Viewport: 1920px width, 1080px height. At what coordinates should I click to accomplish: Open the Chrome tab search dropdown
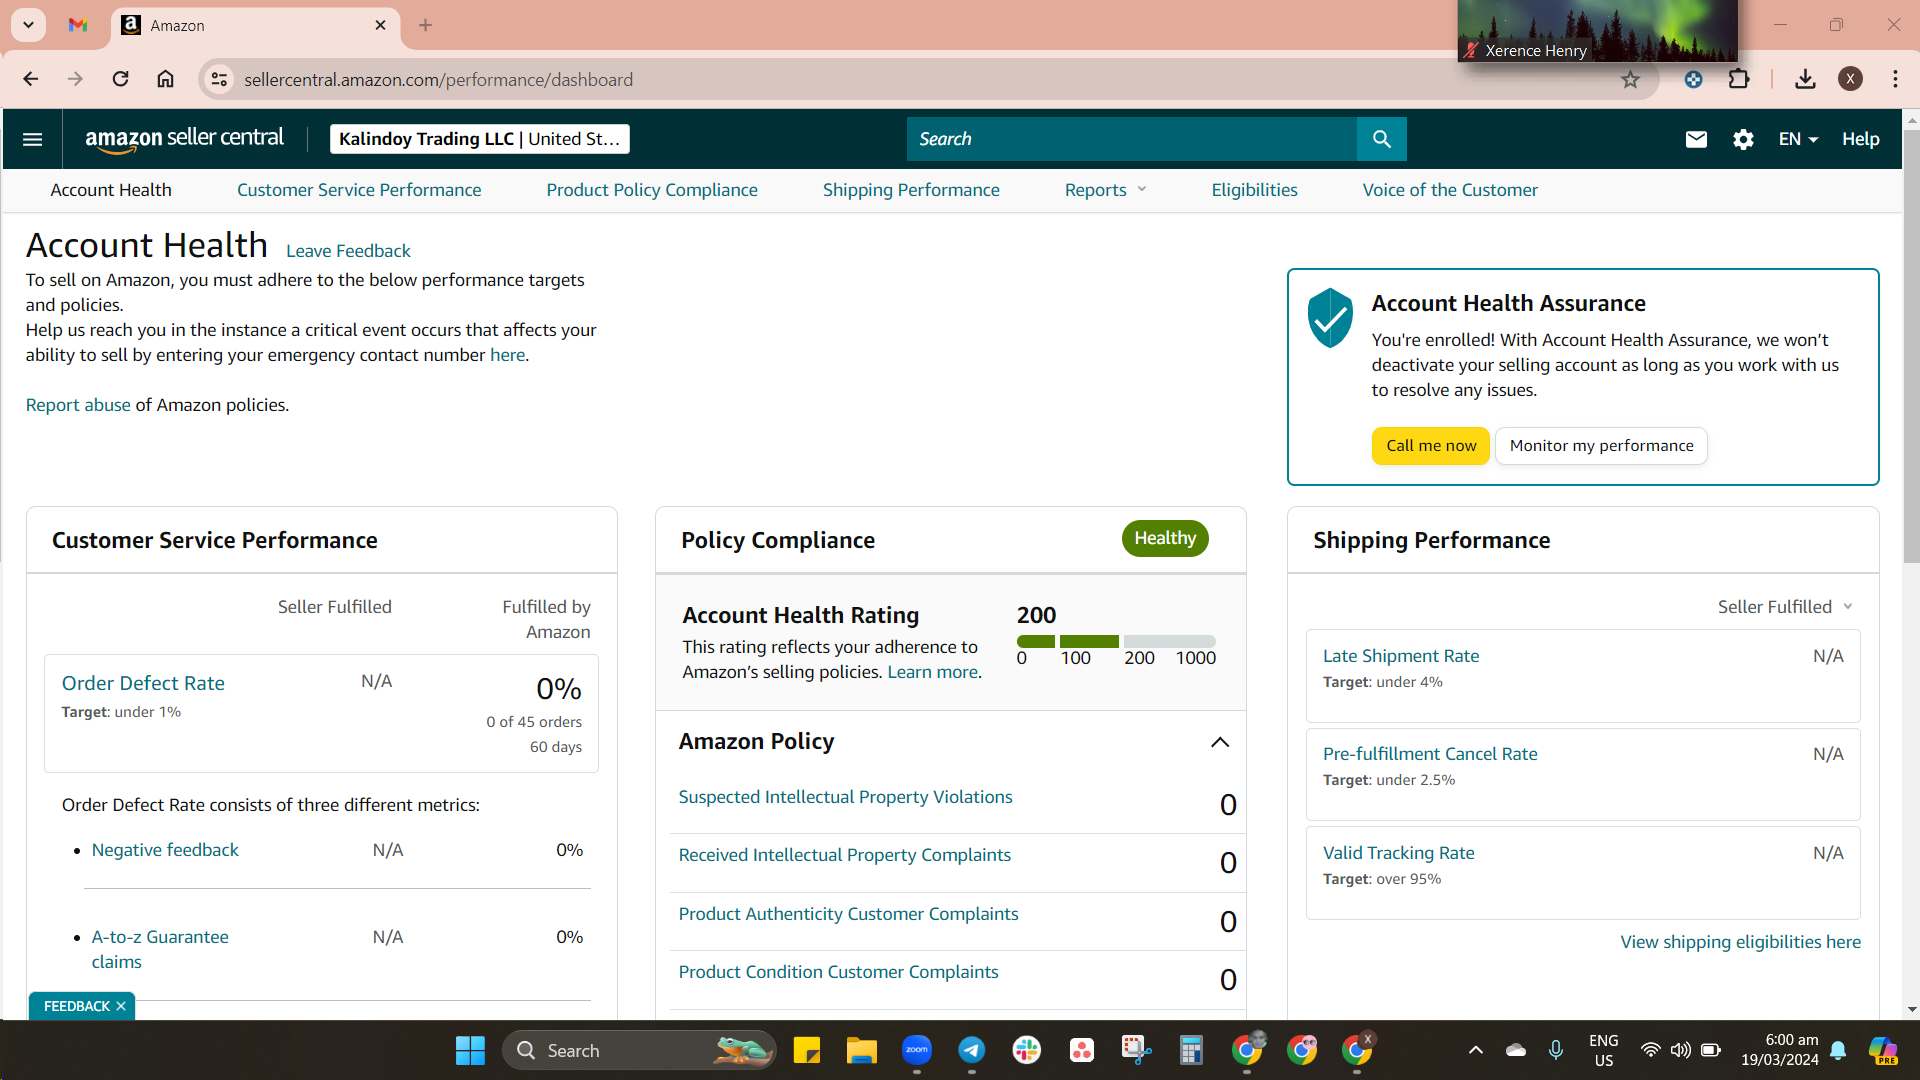point(28,25)
